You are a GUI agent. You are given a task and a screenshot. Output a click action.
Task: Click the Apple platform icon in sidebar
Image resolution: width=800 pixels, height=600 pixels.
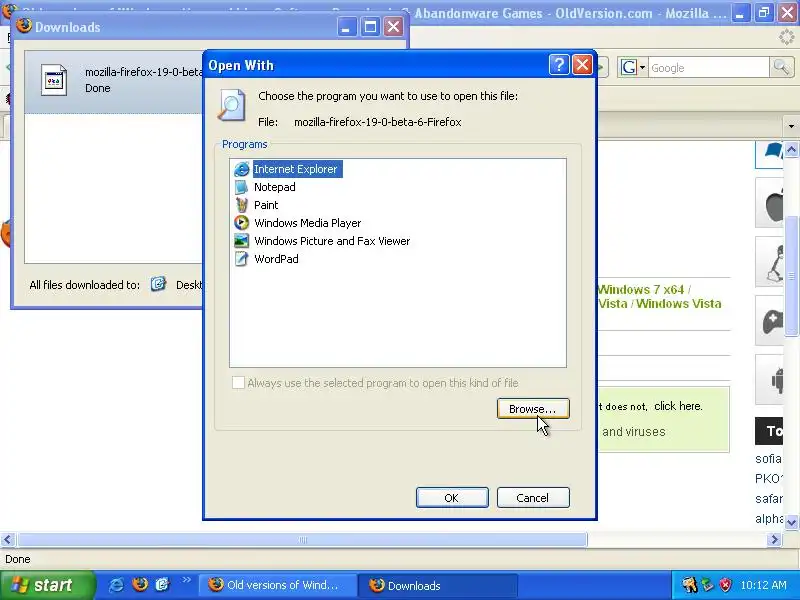[770, 203]
